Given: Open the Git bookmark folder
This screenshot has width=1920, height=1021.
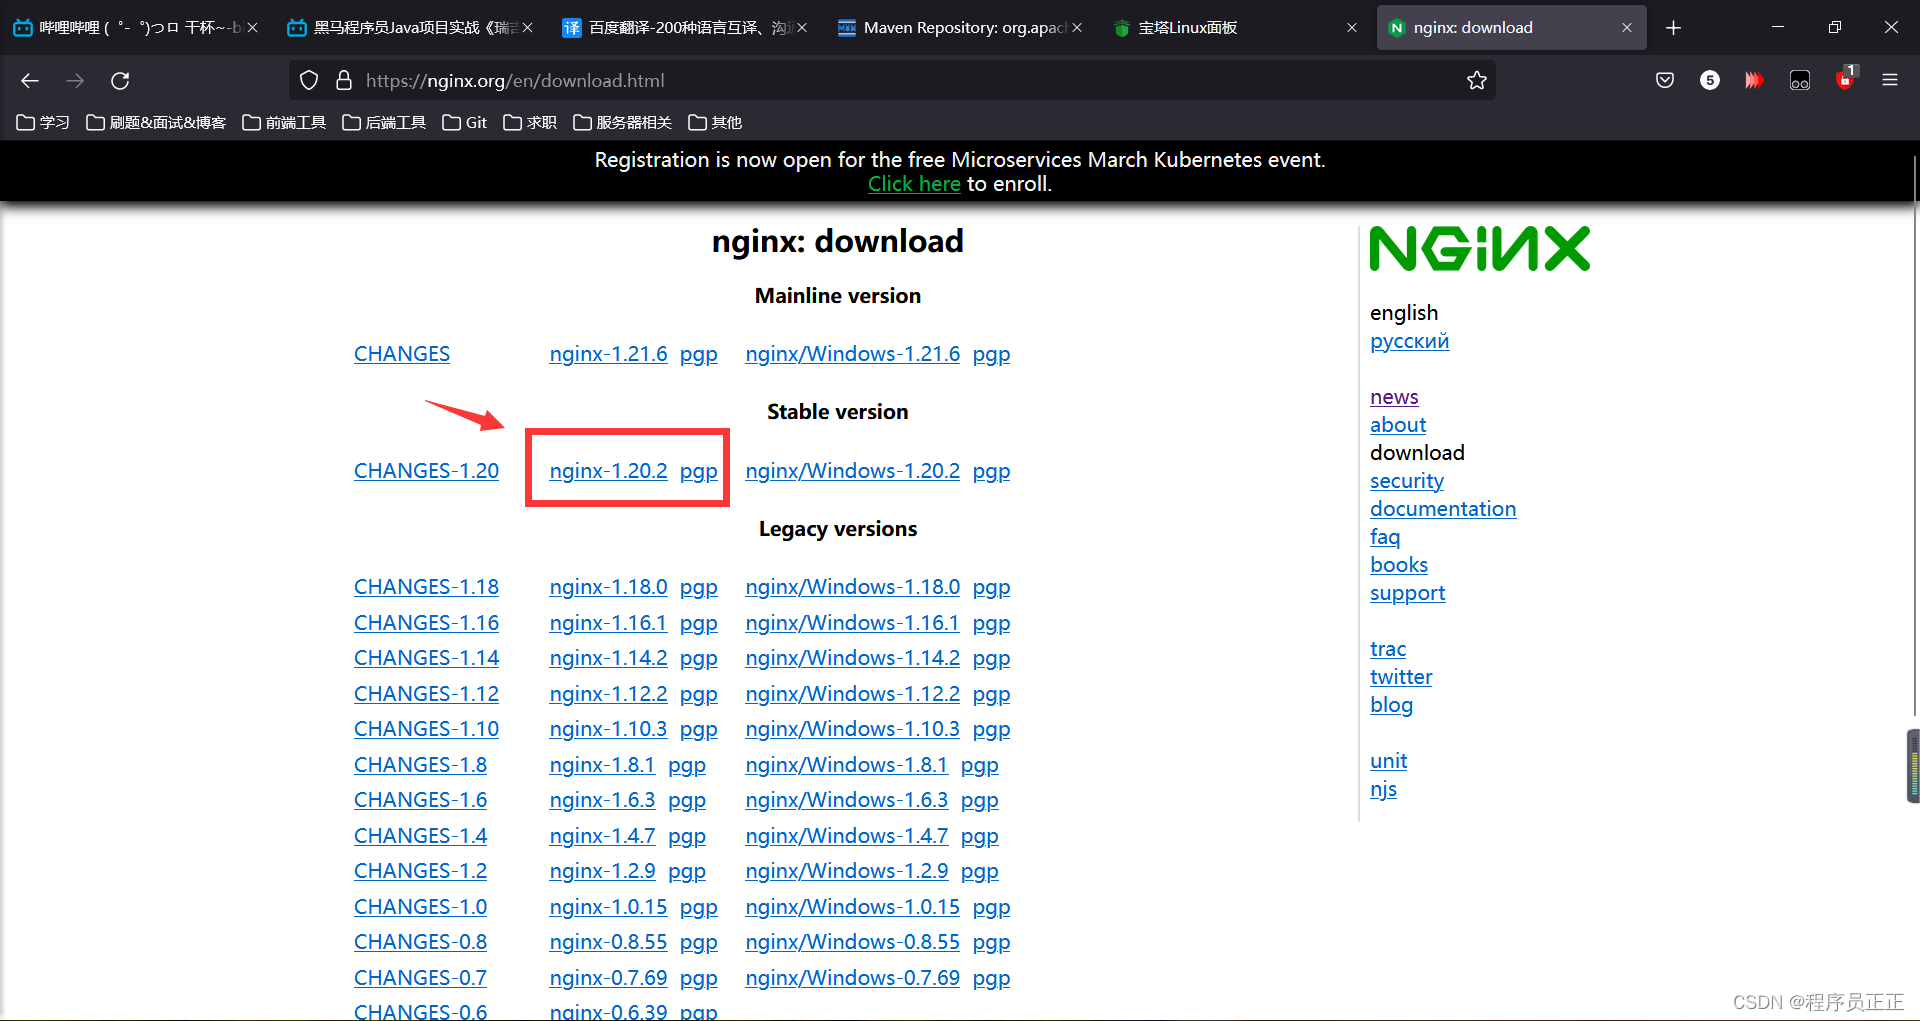Looking at the screenshot, I should [x=465, y=122].
